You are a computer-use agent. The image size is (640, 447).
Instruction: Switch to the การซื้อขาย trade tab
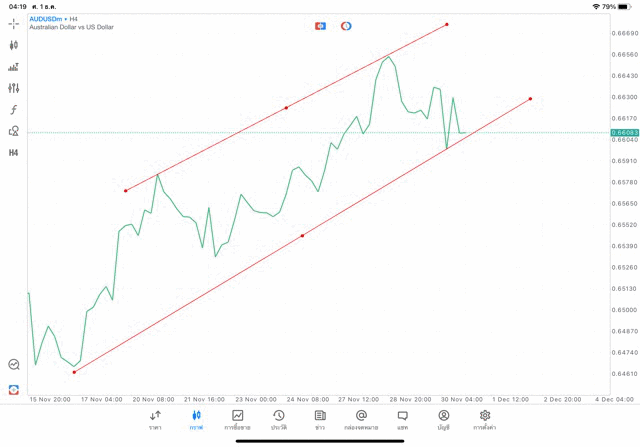237,419
